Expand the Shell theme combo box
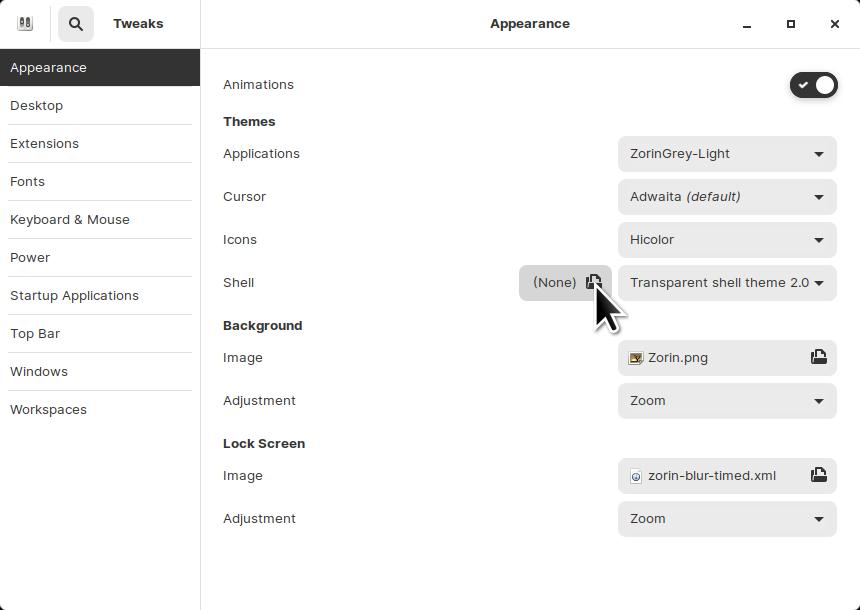Image resolution: width=860 pixels, height=610 pixels. (x=727, y=283)
